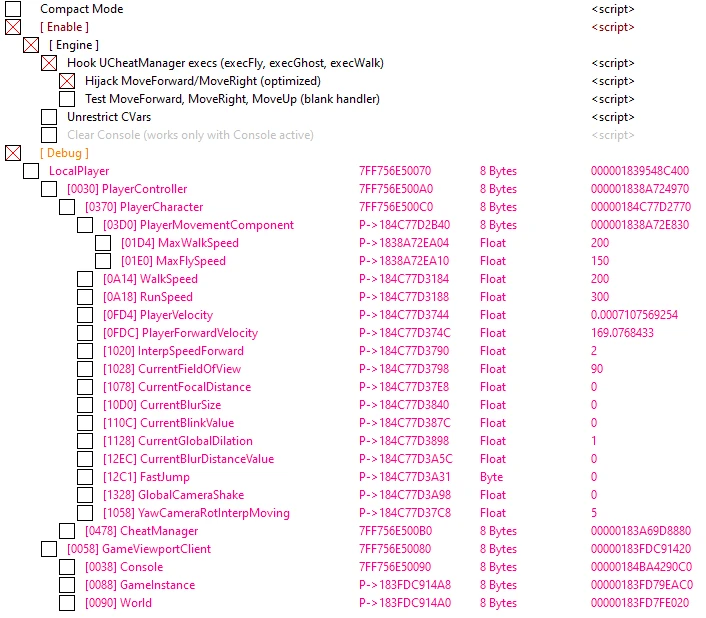Click the Compact Mode <script> value
Screen dimensions: 706x618
[613, 9]
